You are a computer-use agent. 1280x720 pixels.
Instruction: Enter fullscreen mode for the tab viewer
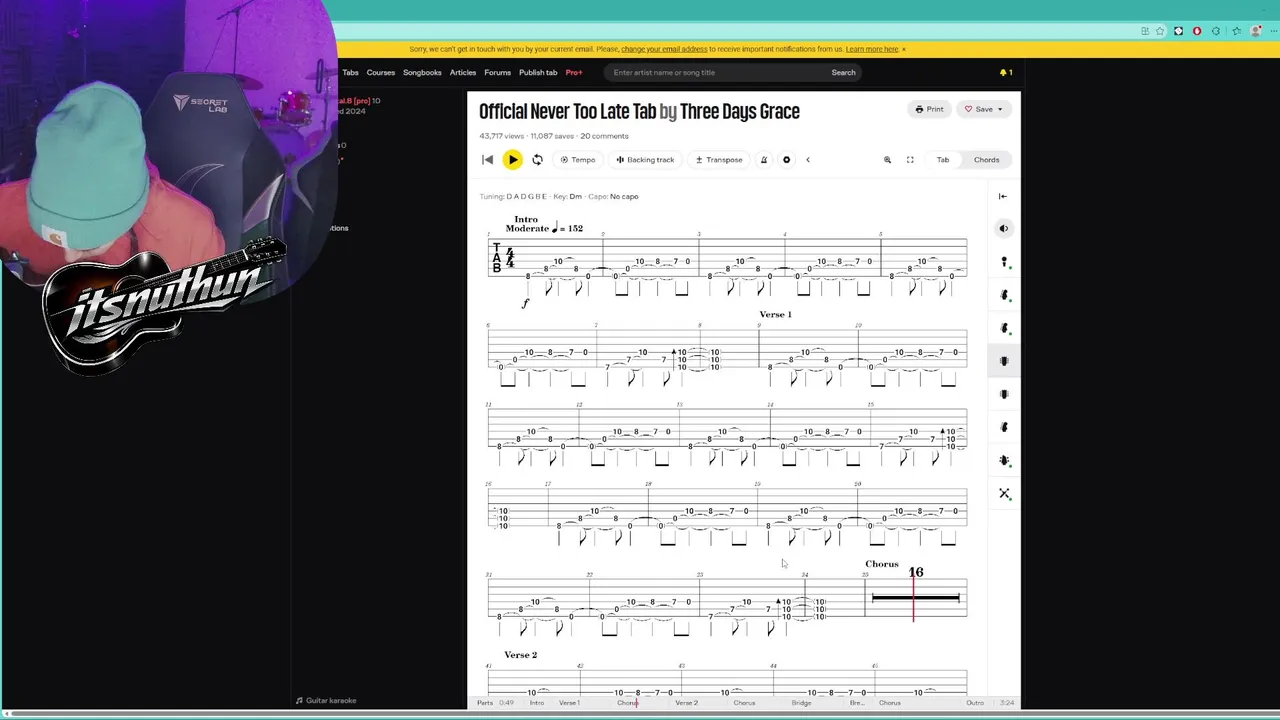(x=910, y=160)
